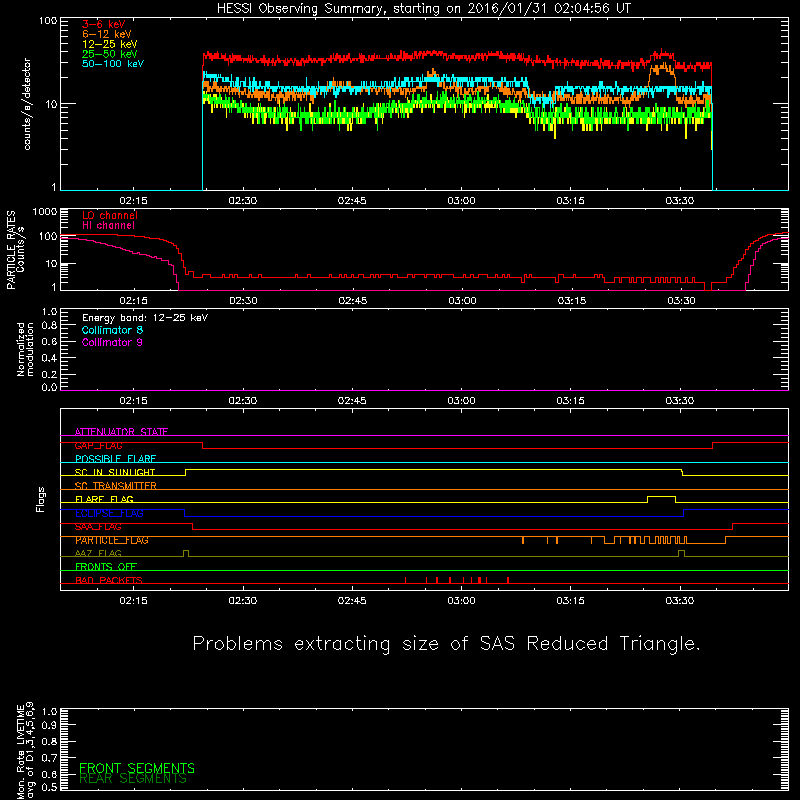Click the ATTENUATOR_STATE flag label
The height and width of the screenshot is (800, 800).
click(x=121, y=432)
